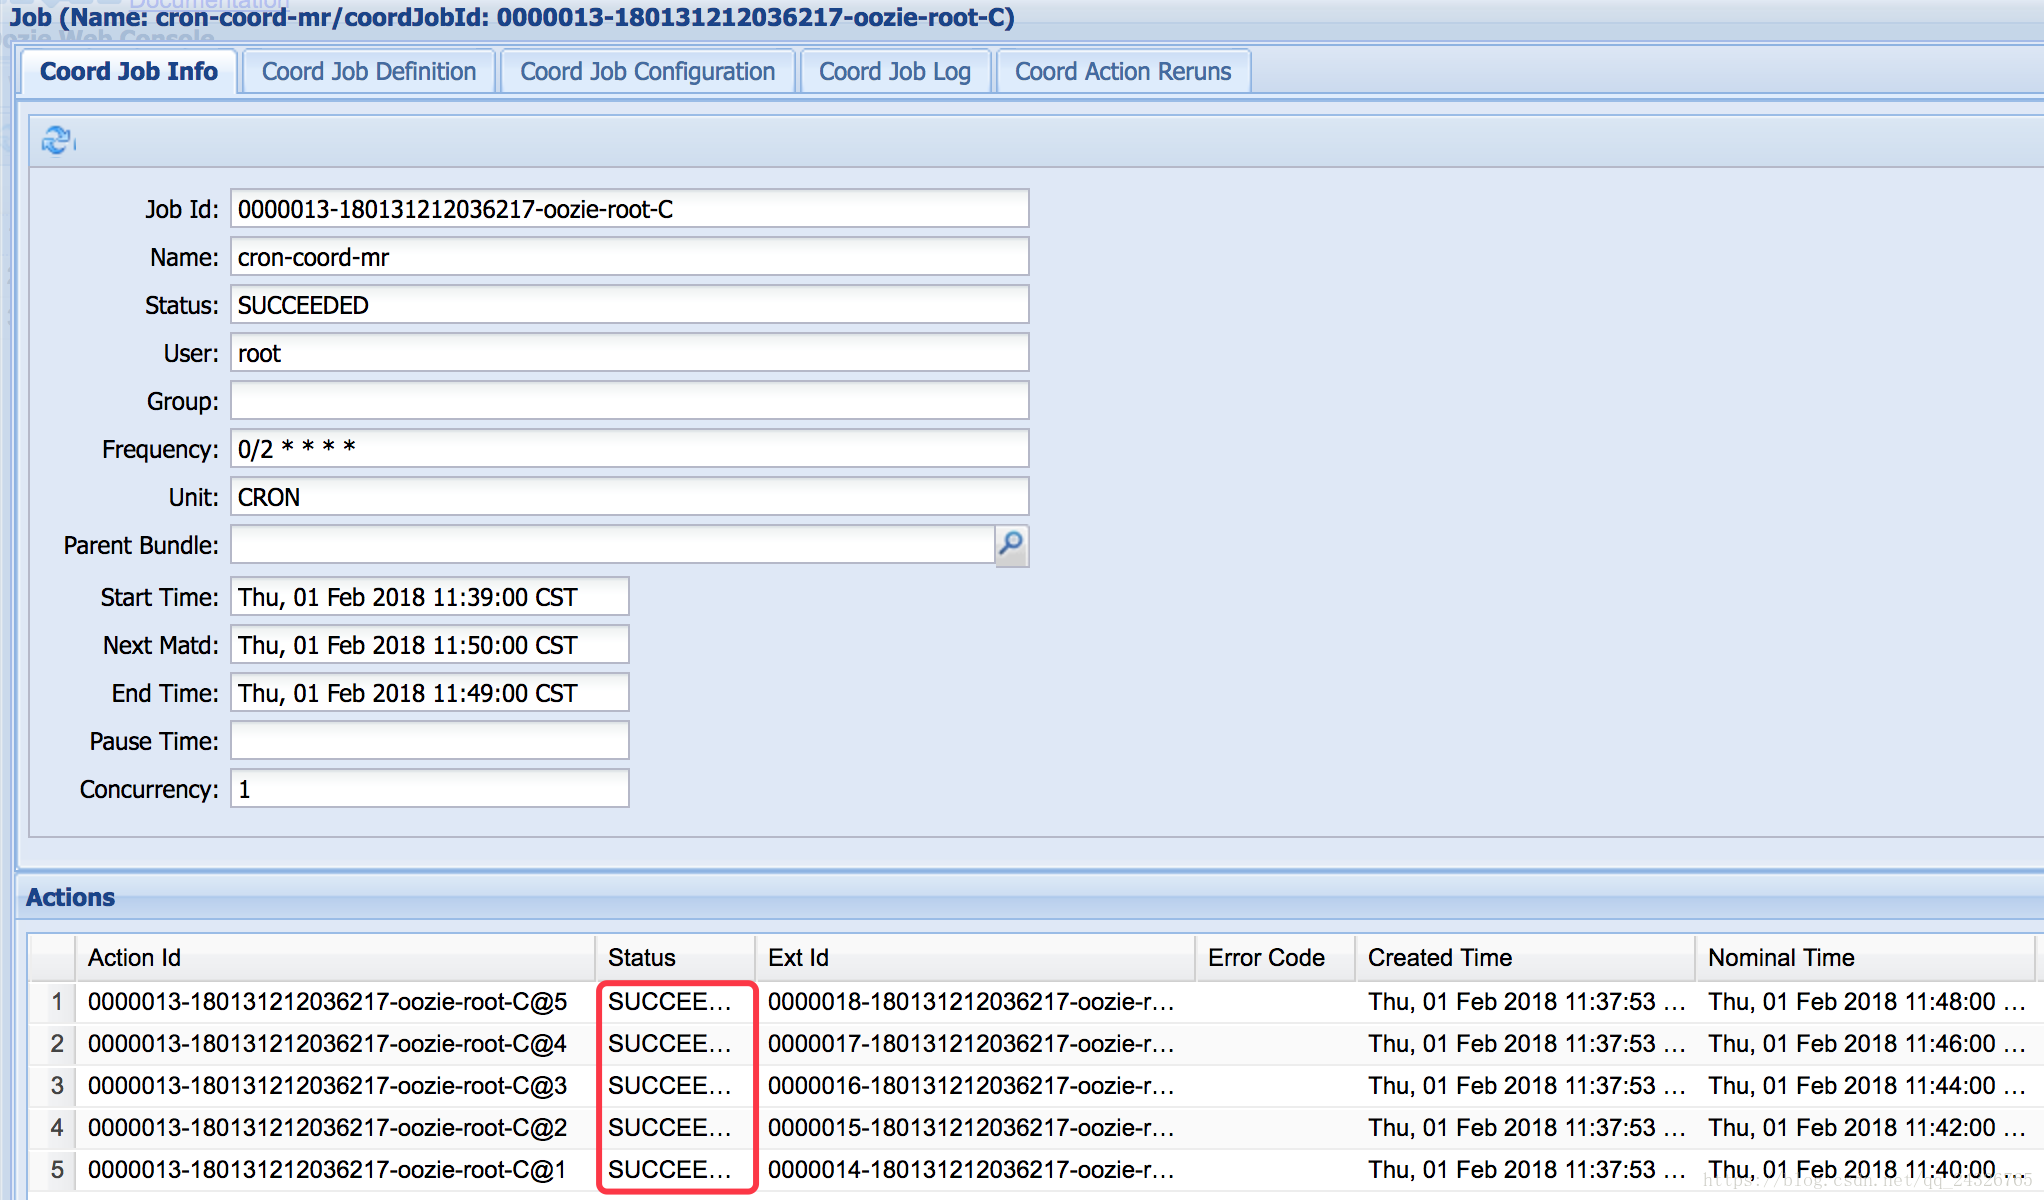Click the Job Id input field
This screenshot has width=2044, height=1200.
[630, 209]
